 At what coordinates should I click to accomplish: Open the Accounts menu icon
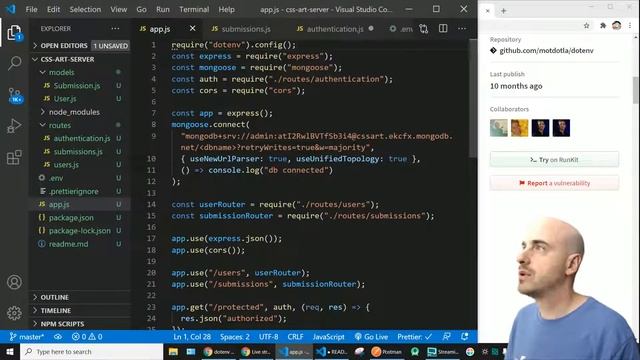coord(14,282)
